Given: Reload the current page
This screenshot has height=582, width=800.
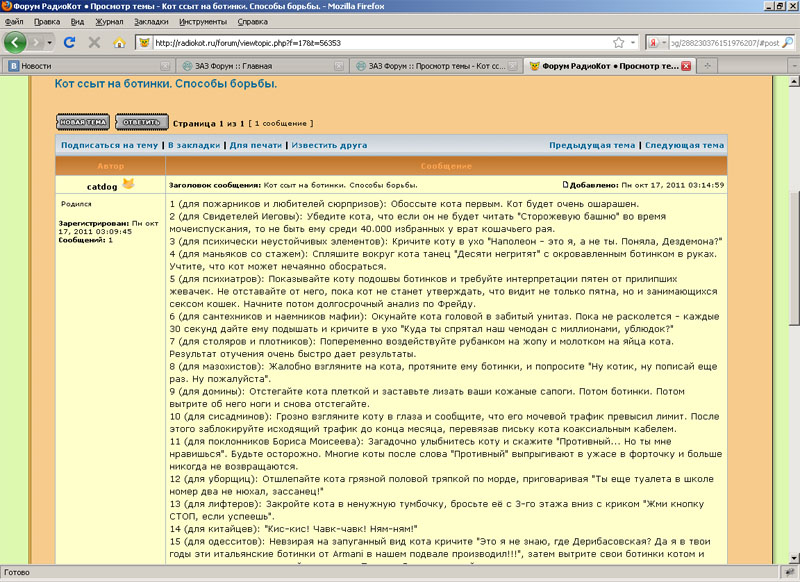Looking at the screenshot, I should [69, 43].
